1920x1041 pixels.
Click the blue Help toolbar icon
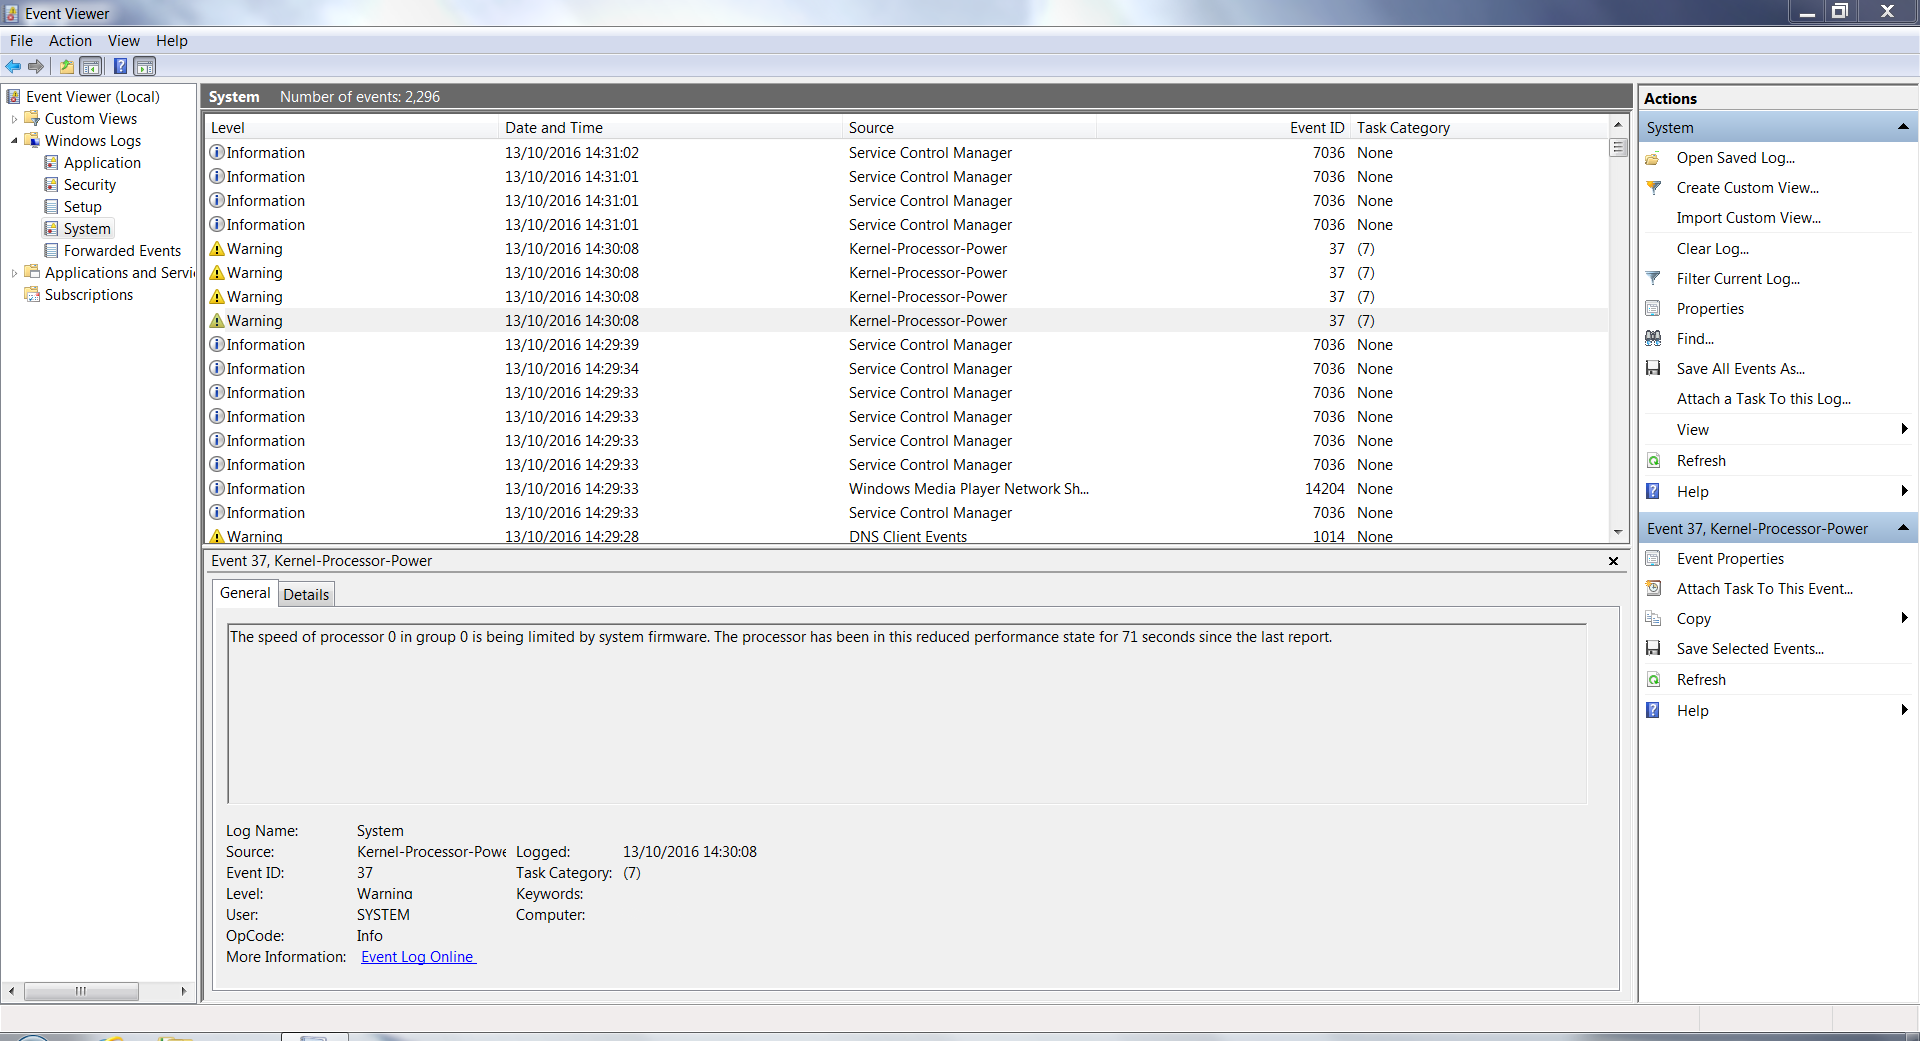click(120, 66)
